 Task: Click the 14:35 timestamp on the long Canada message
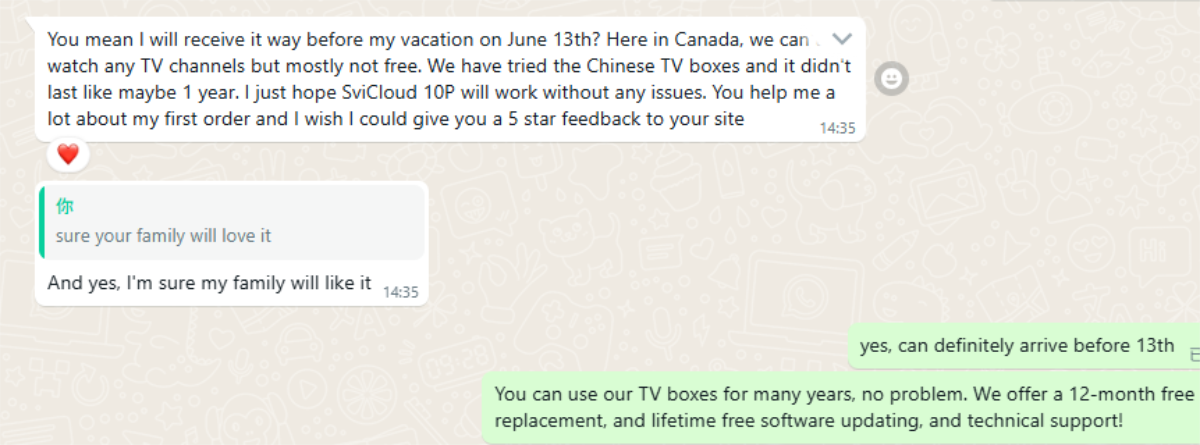pyautogui.click(x=837, y=128)
